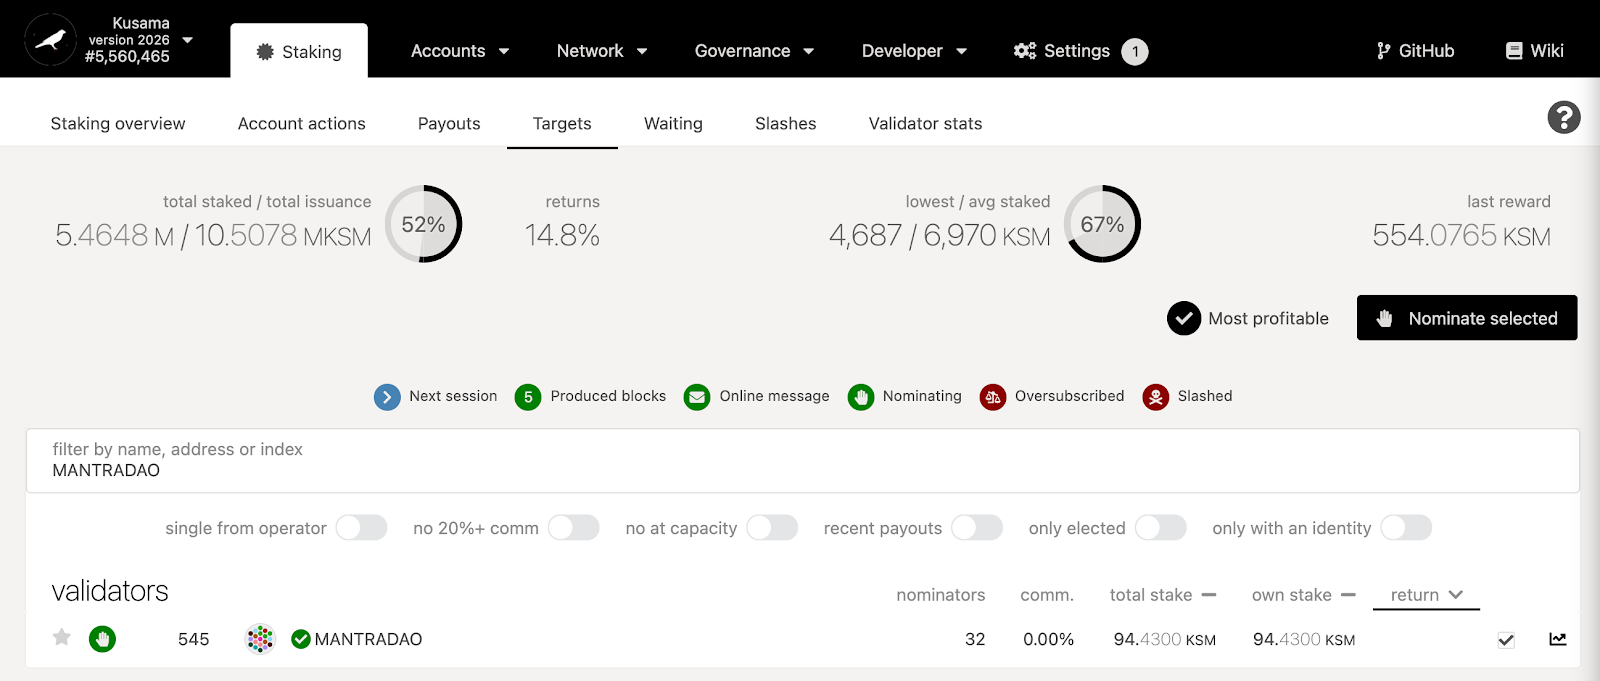Enable recent payouts switch
The image size is (1600, 681).
point(977,528)
